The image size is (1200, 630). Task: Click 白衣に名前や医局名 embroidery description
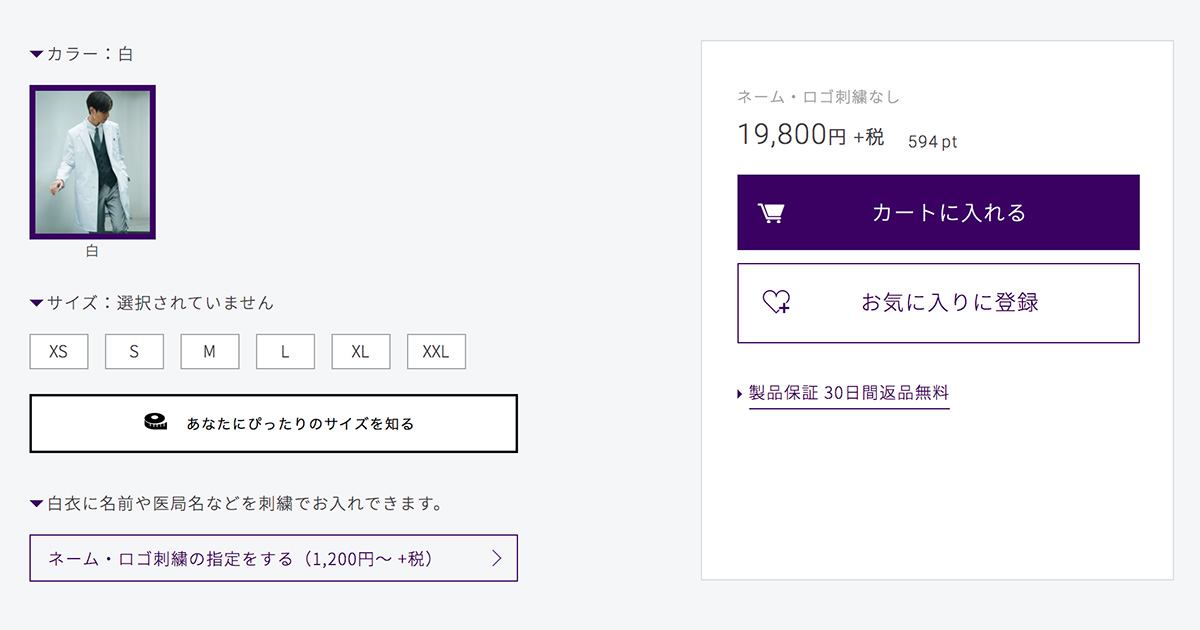245,504
